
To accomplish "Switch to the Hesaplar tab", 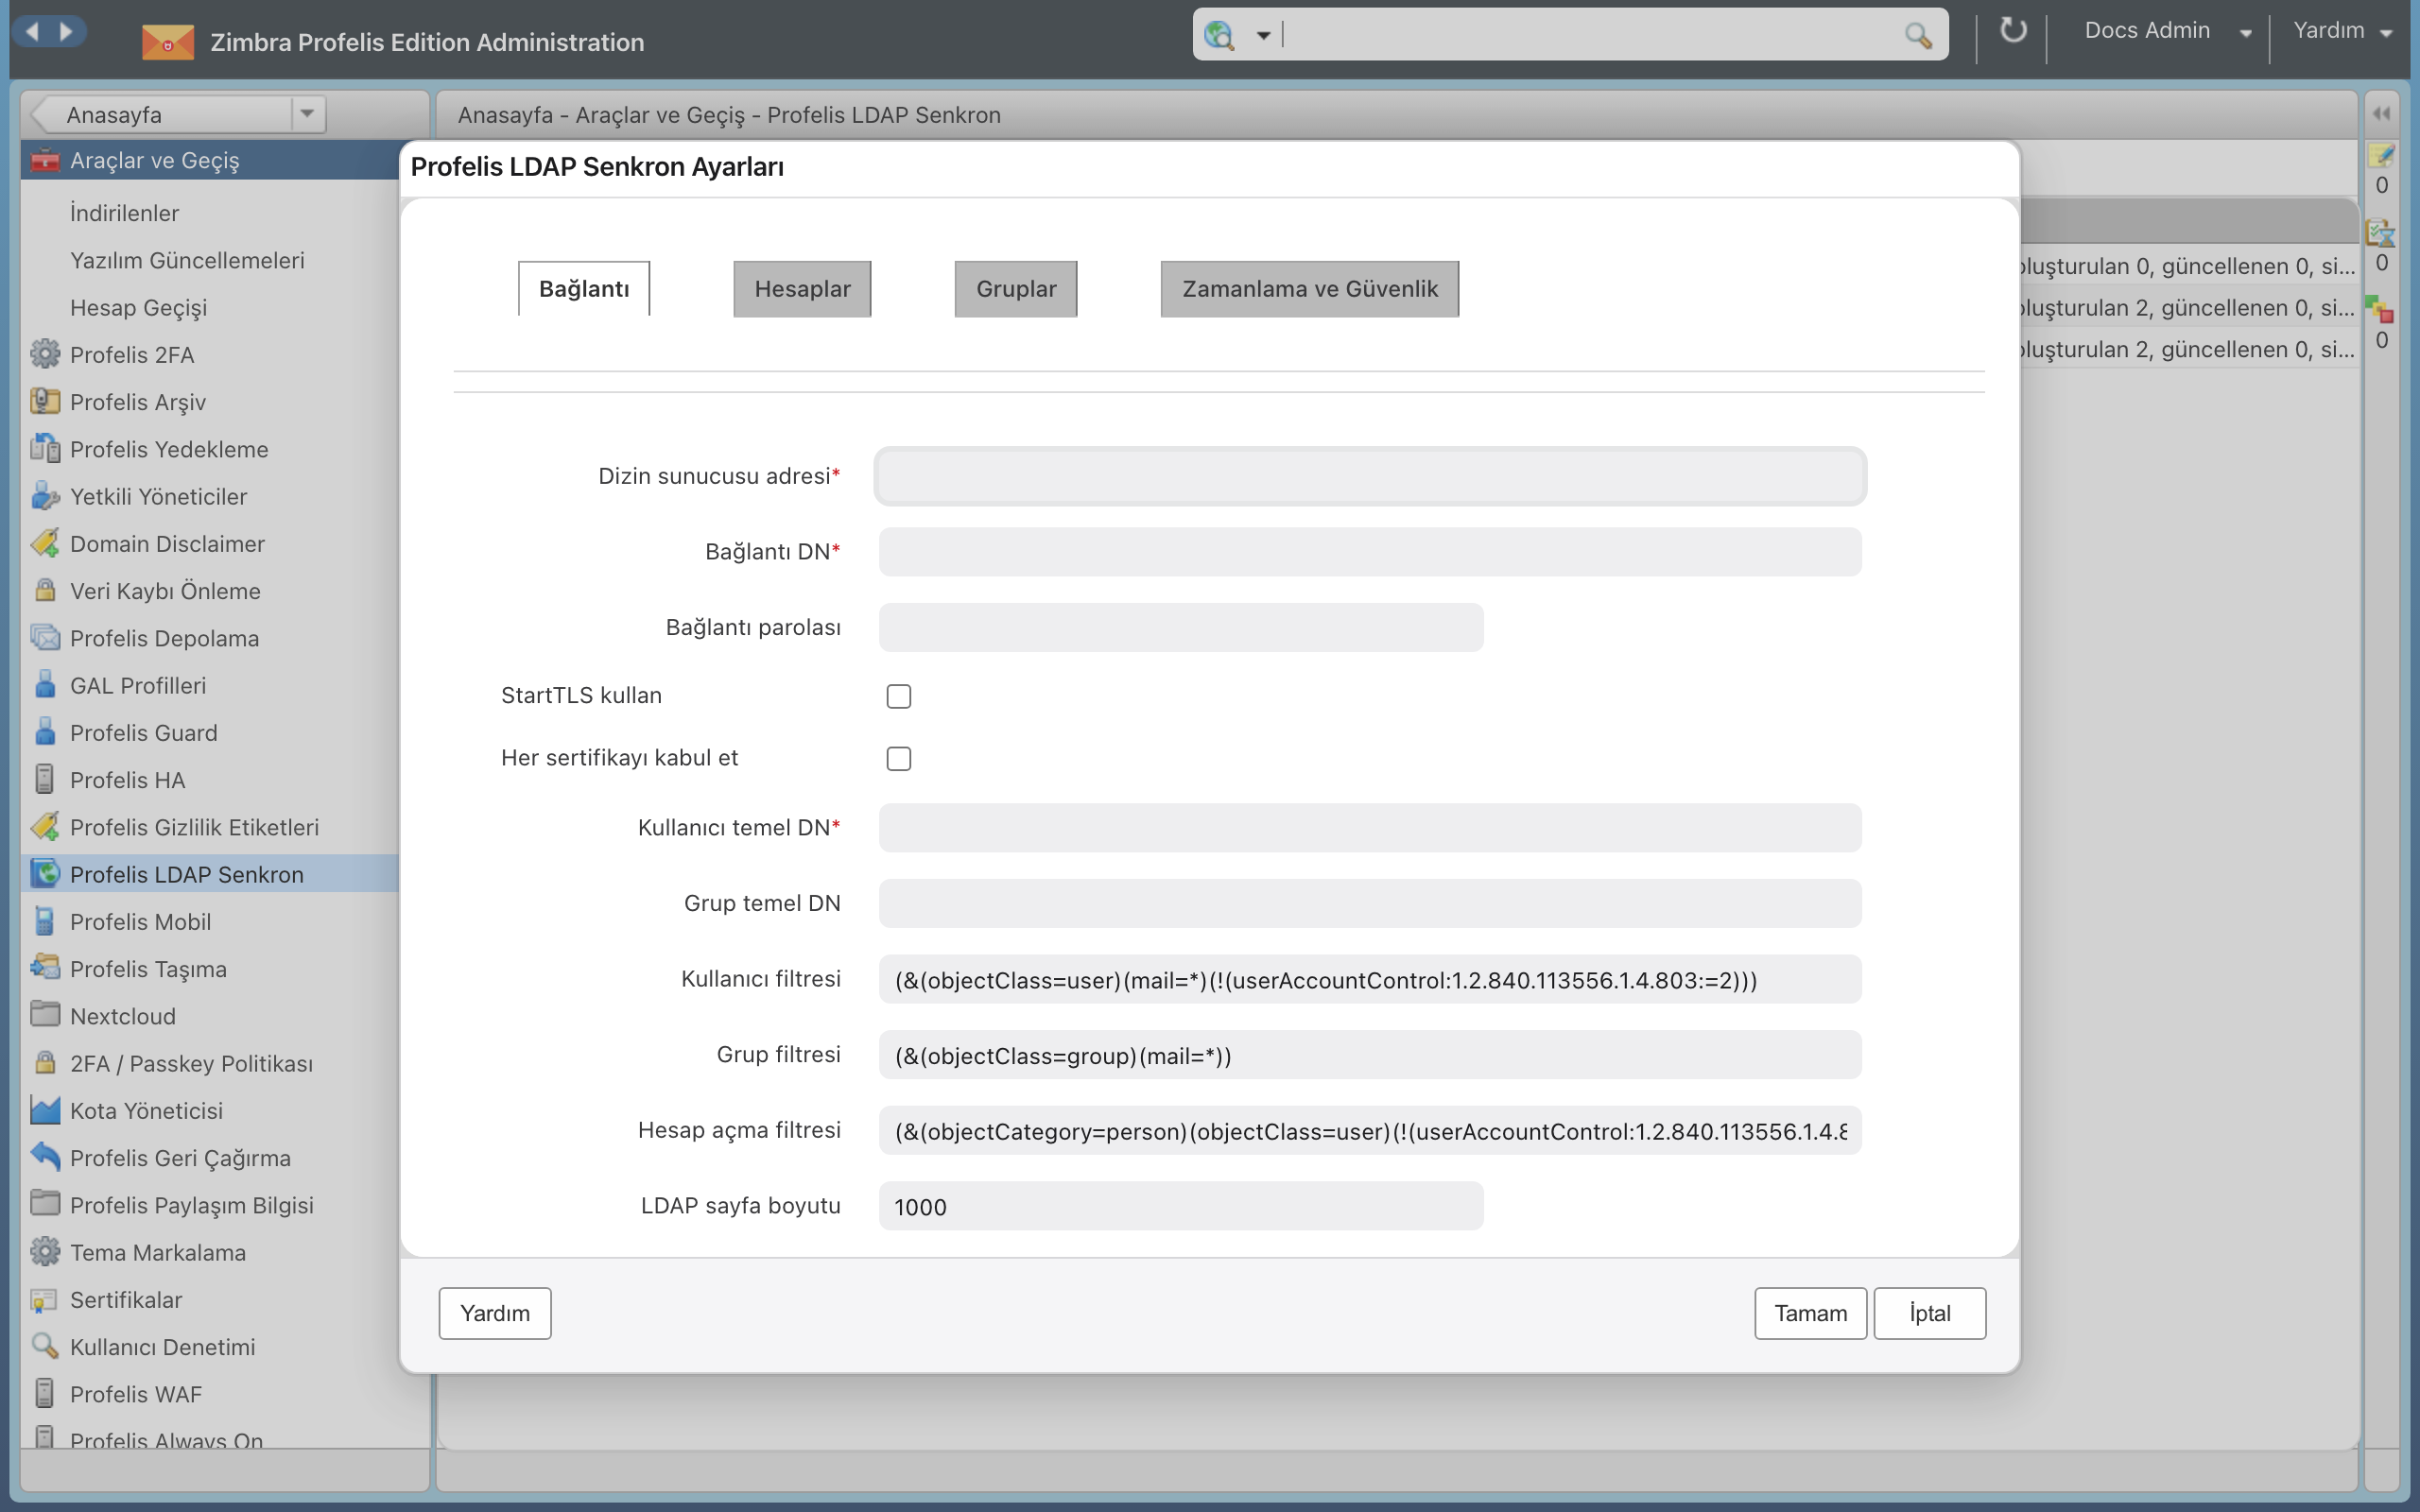I will (802, 289).
